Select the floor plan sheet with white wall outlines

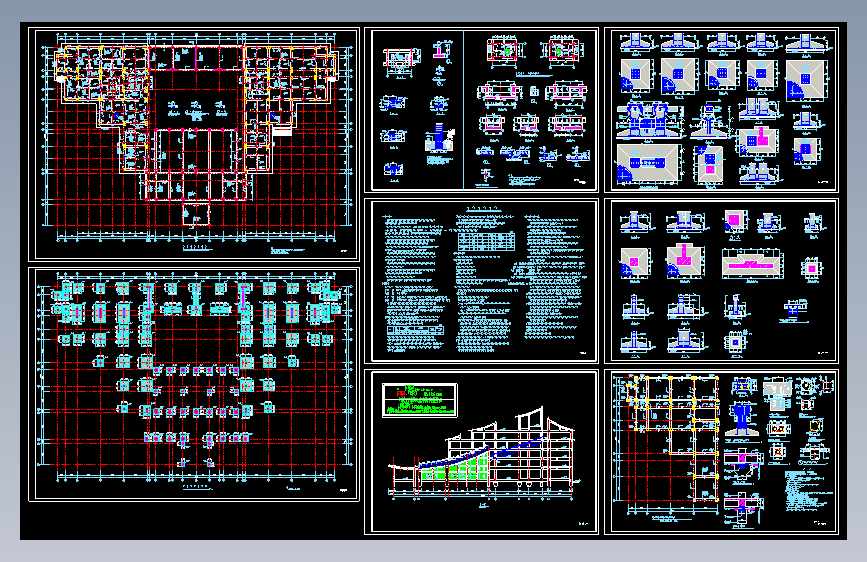pos(194,144)
